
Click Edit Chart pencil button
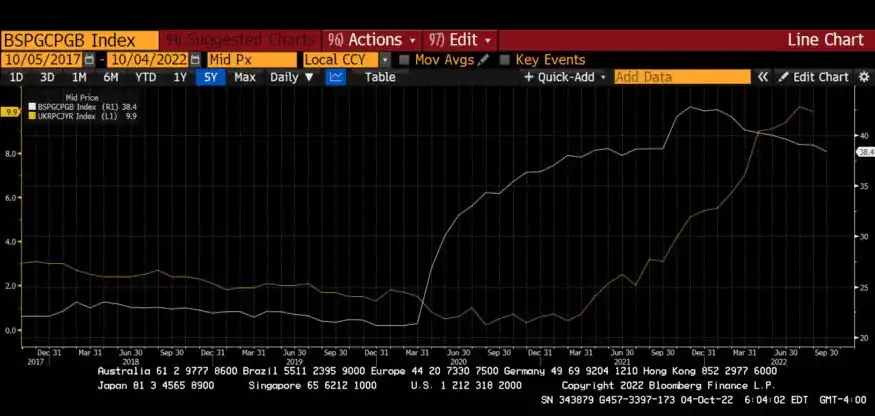[x=814, y=77]
